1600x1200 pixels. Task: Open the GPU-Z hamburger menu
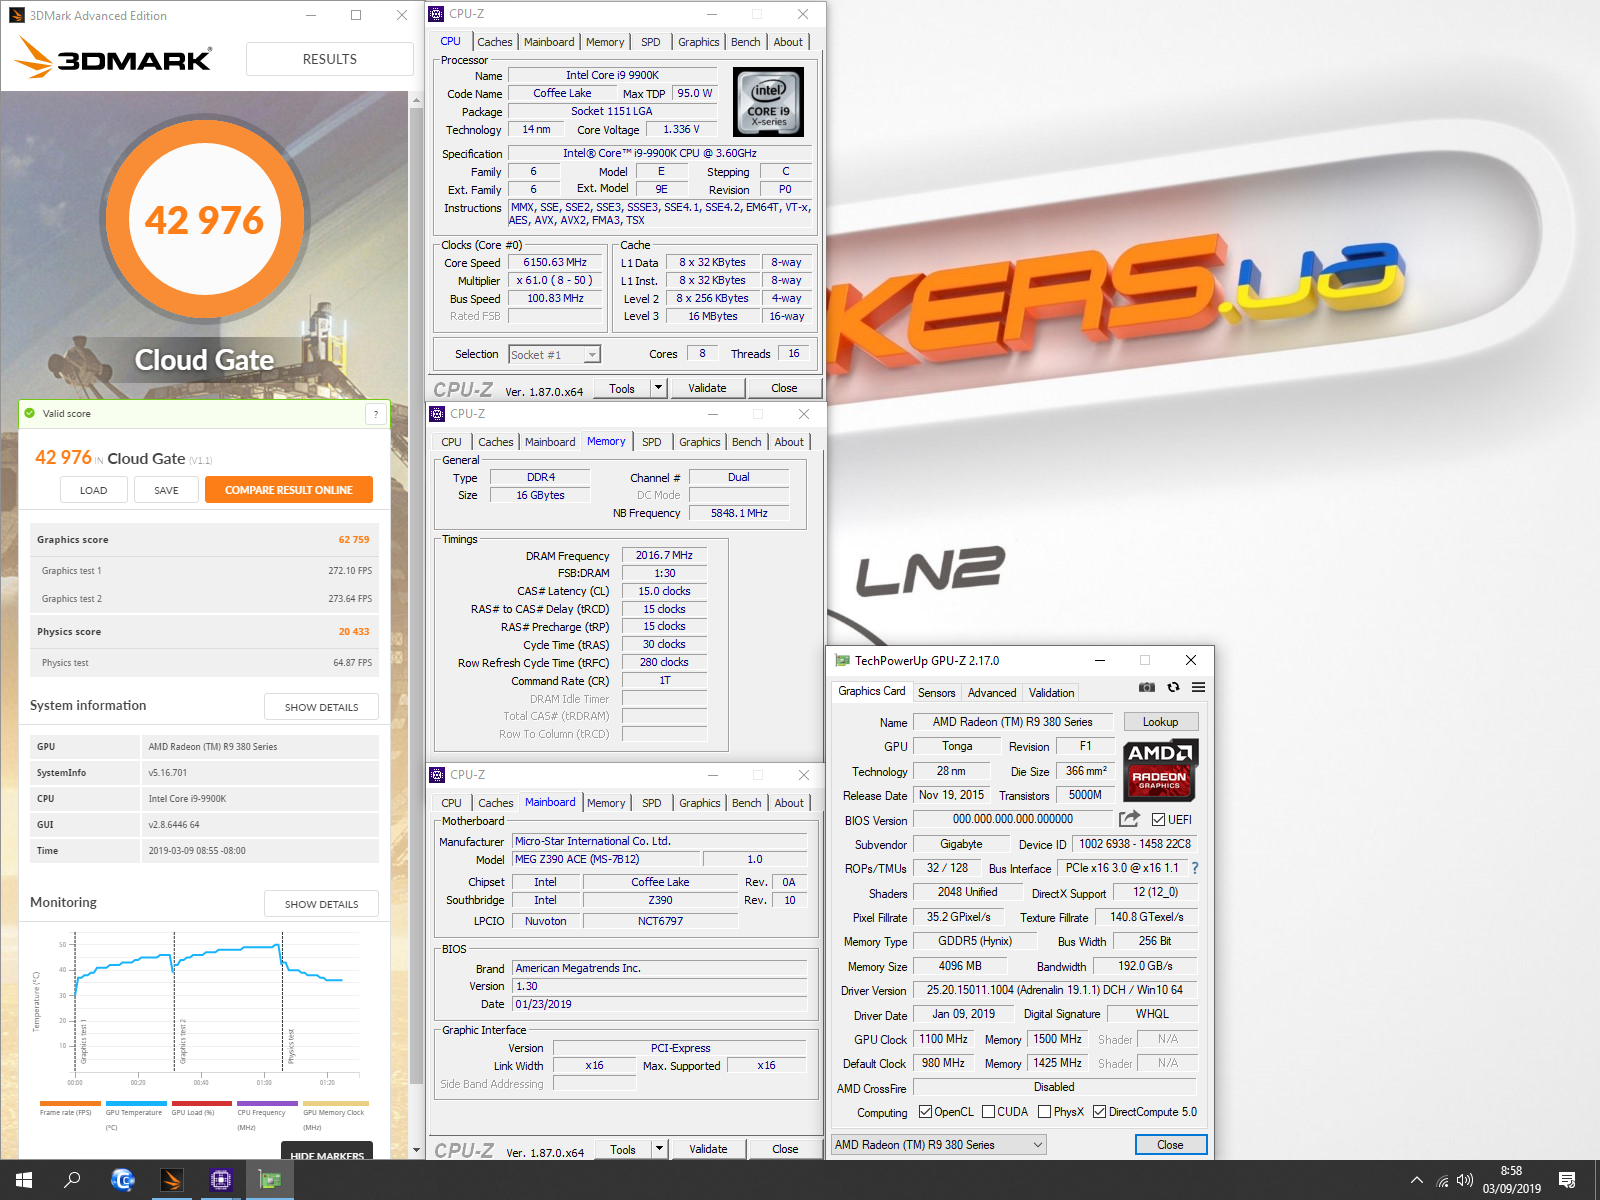tap(1198, 687)
